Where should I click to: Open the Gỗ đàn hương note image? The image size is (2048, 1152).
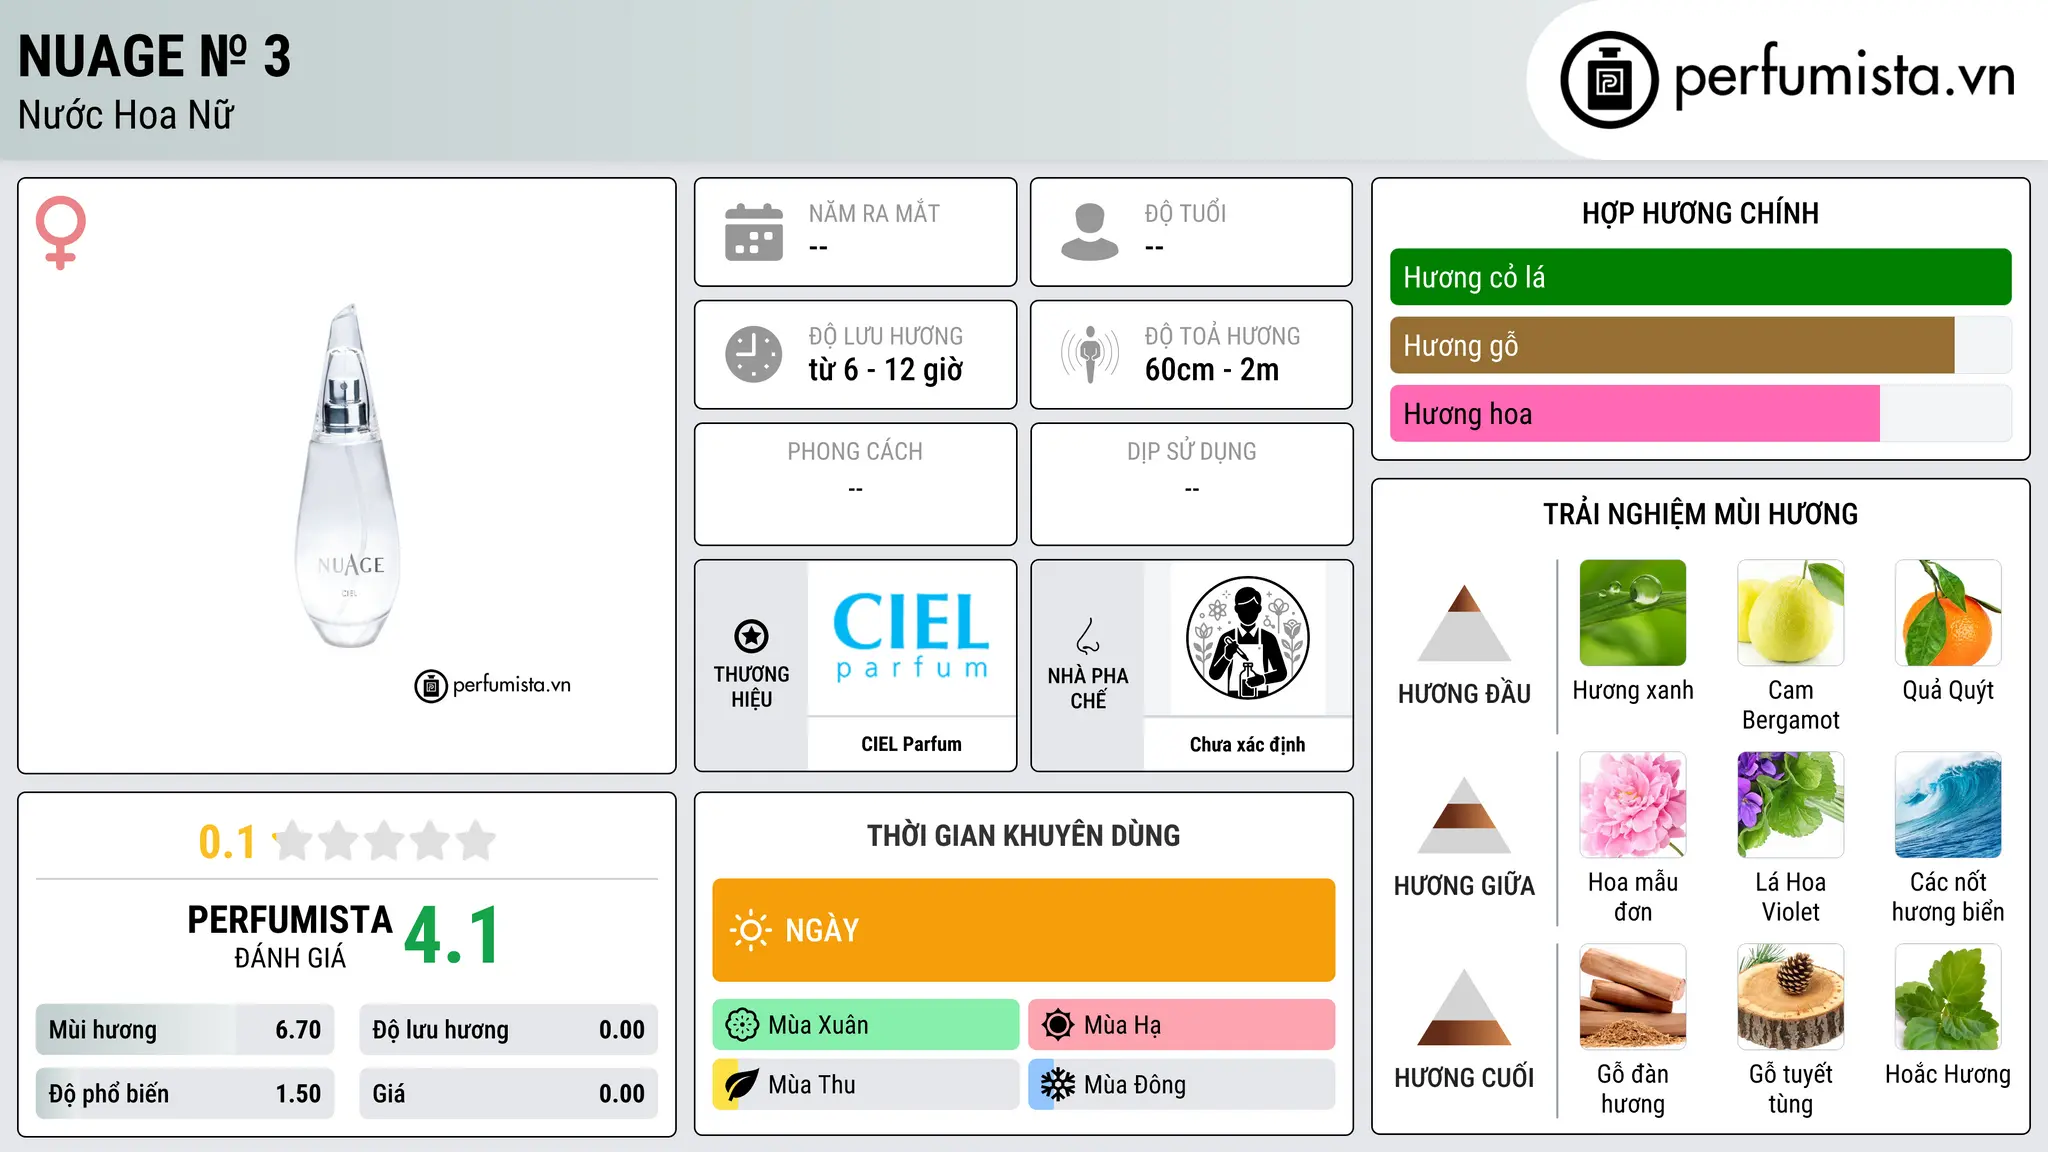pos(1633,997)
